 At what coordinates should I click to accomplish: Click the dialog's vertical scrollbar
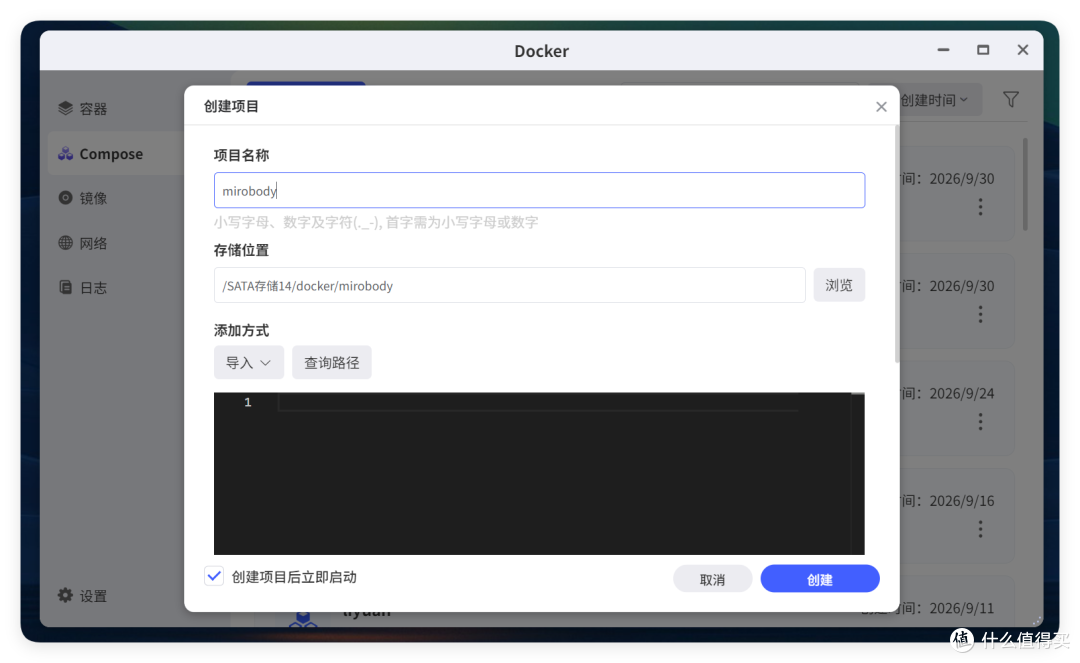tap(897, 244)
